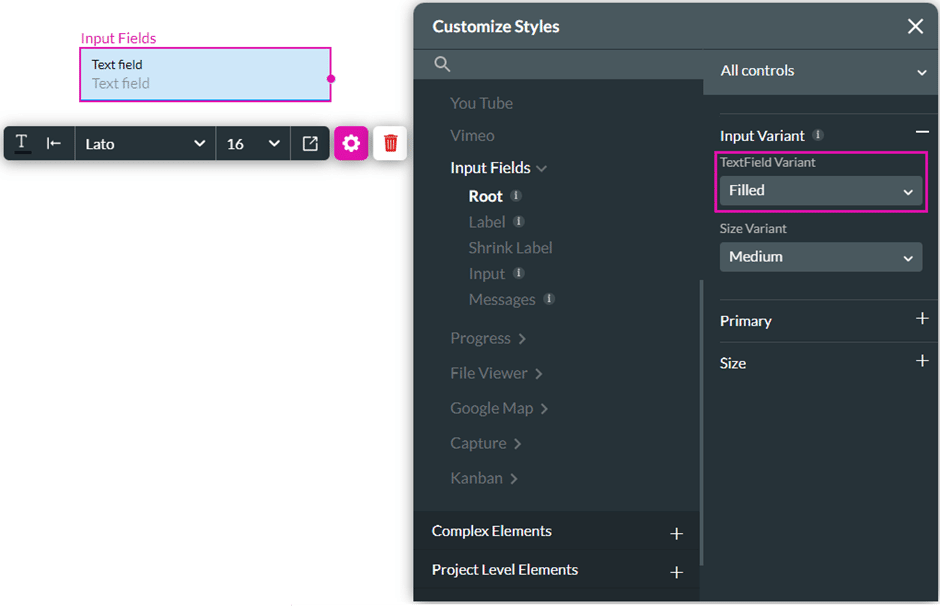Open the font size 16 dropdown
The height and width of the screenshot is (606, 940).
pyautogui.click(x=253, y=143)
